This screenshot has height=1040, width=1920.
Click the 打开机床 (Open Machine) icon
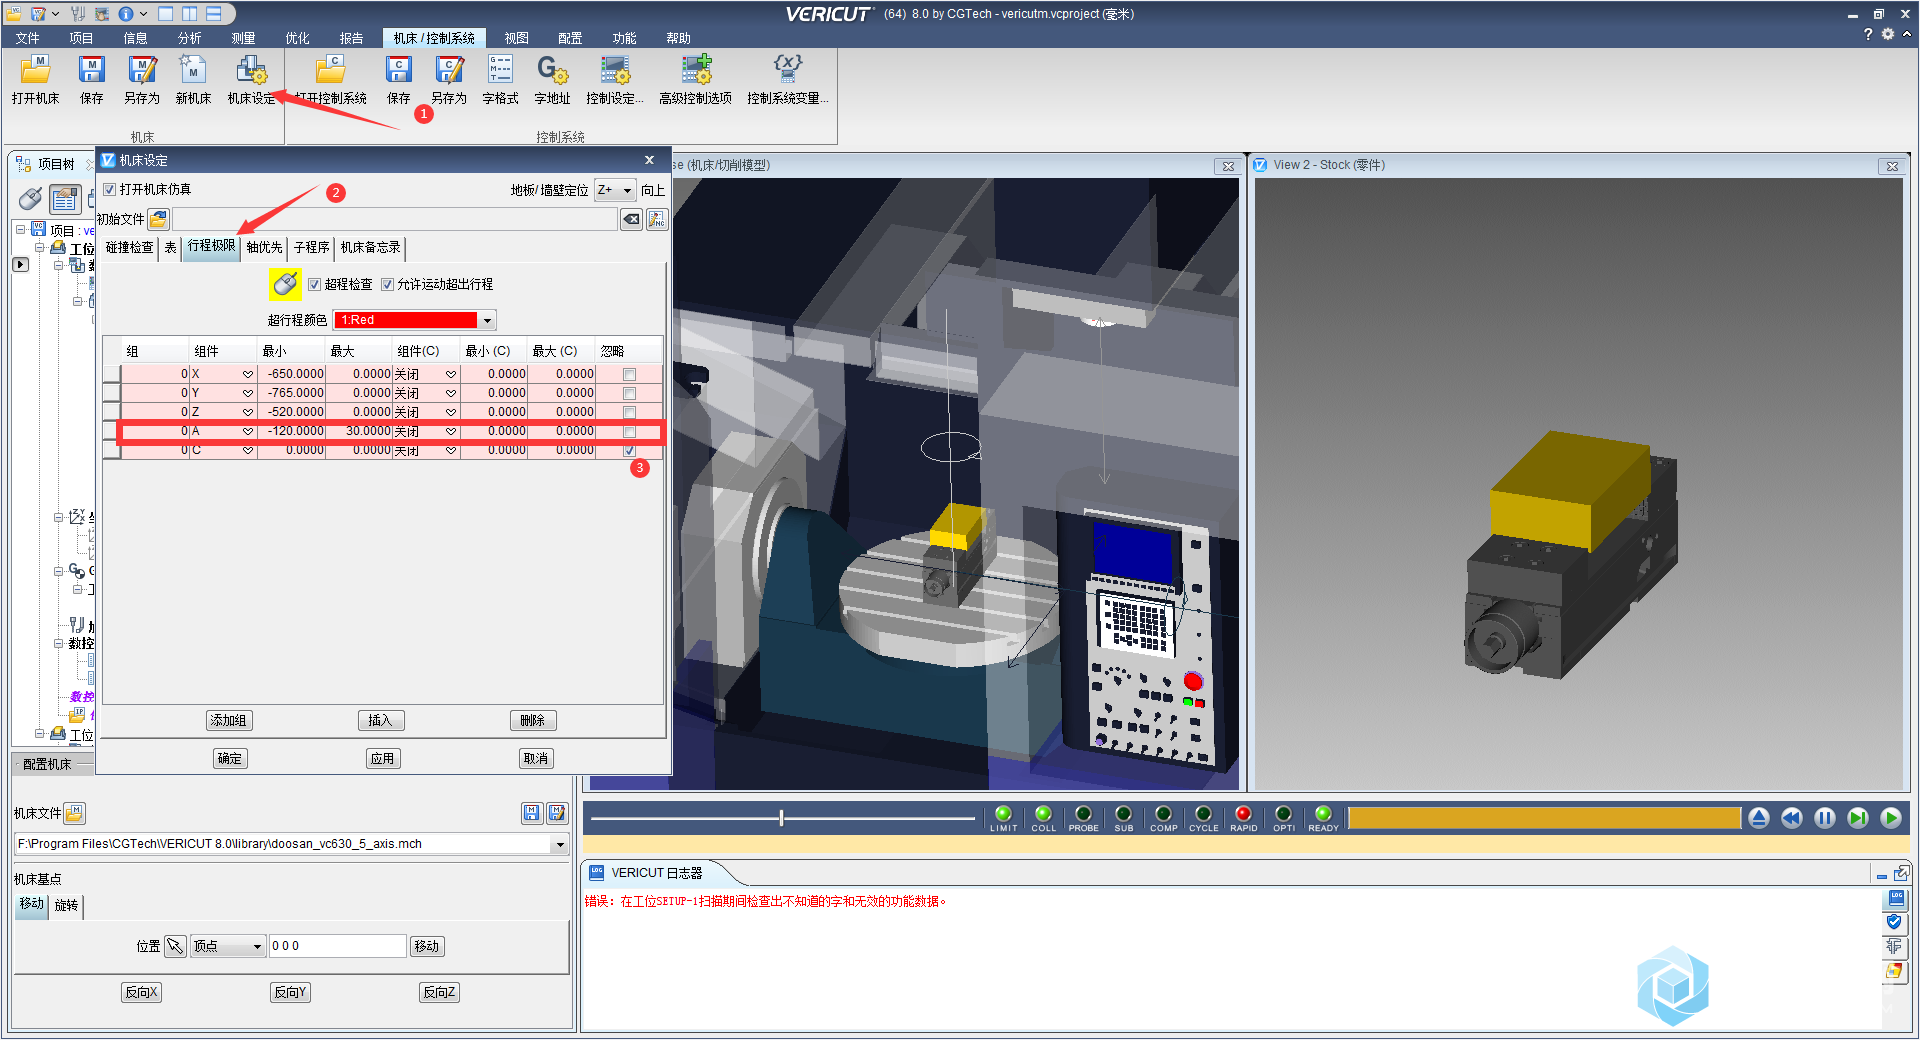pyautogui.click(x=36, y=70)
